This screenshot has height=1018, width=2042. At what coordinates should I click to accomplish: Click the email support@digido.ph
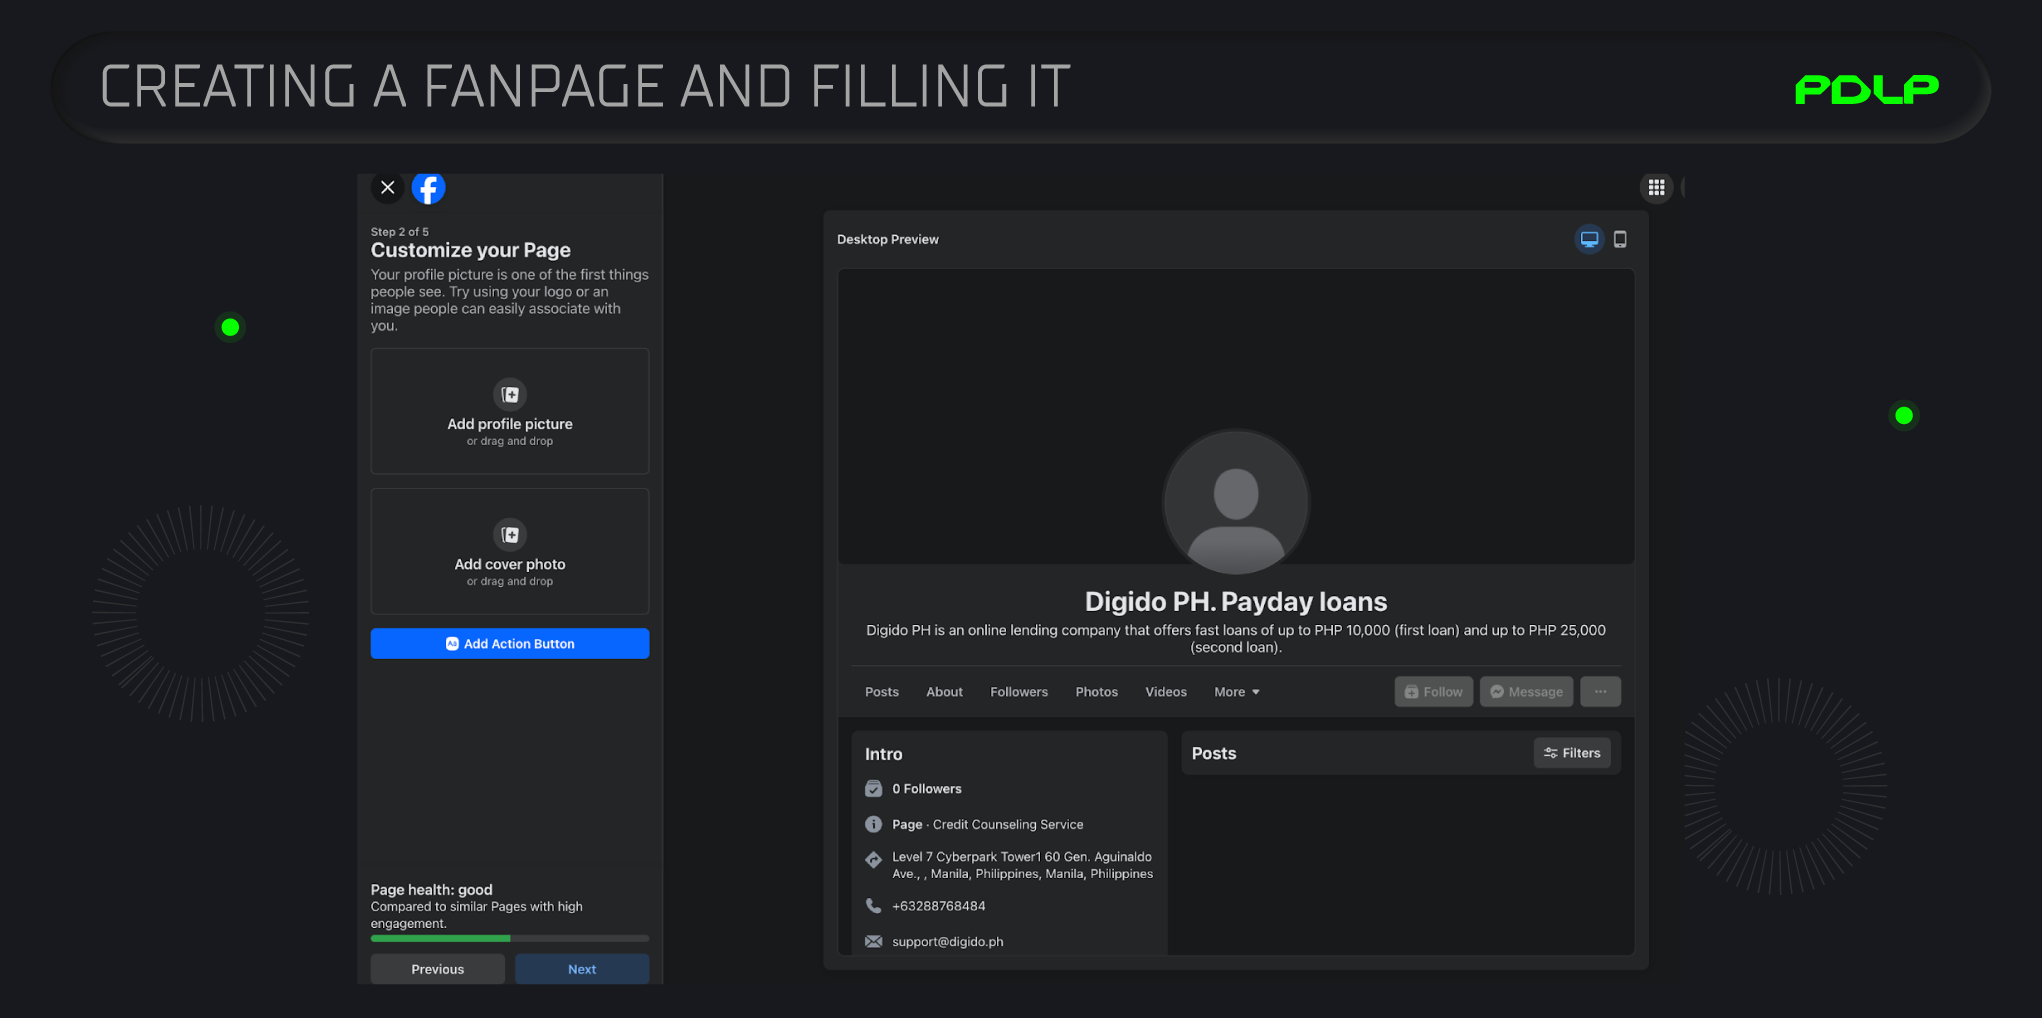(948, 942)
